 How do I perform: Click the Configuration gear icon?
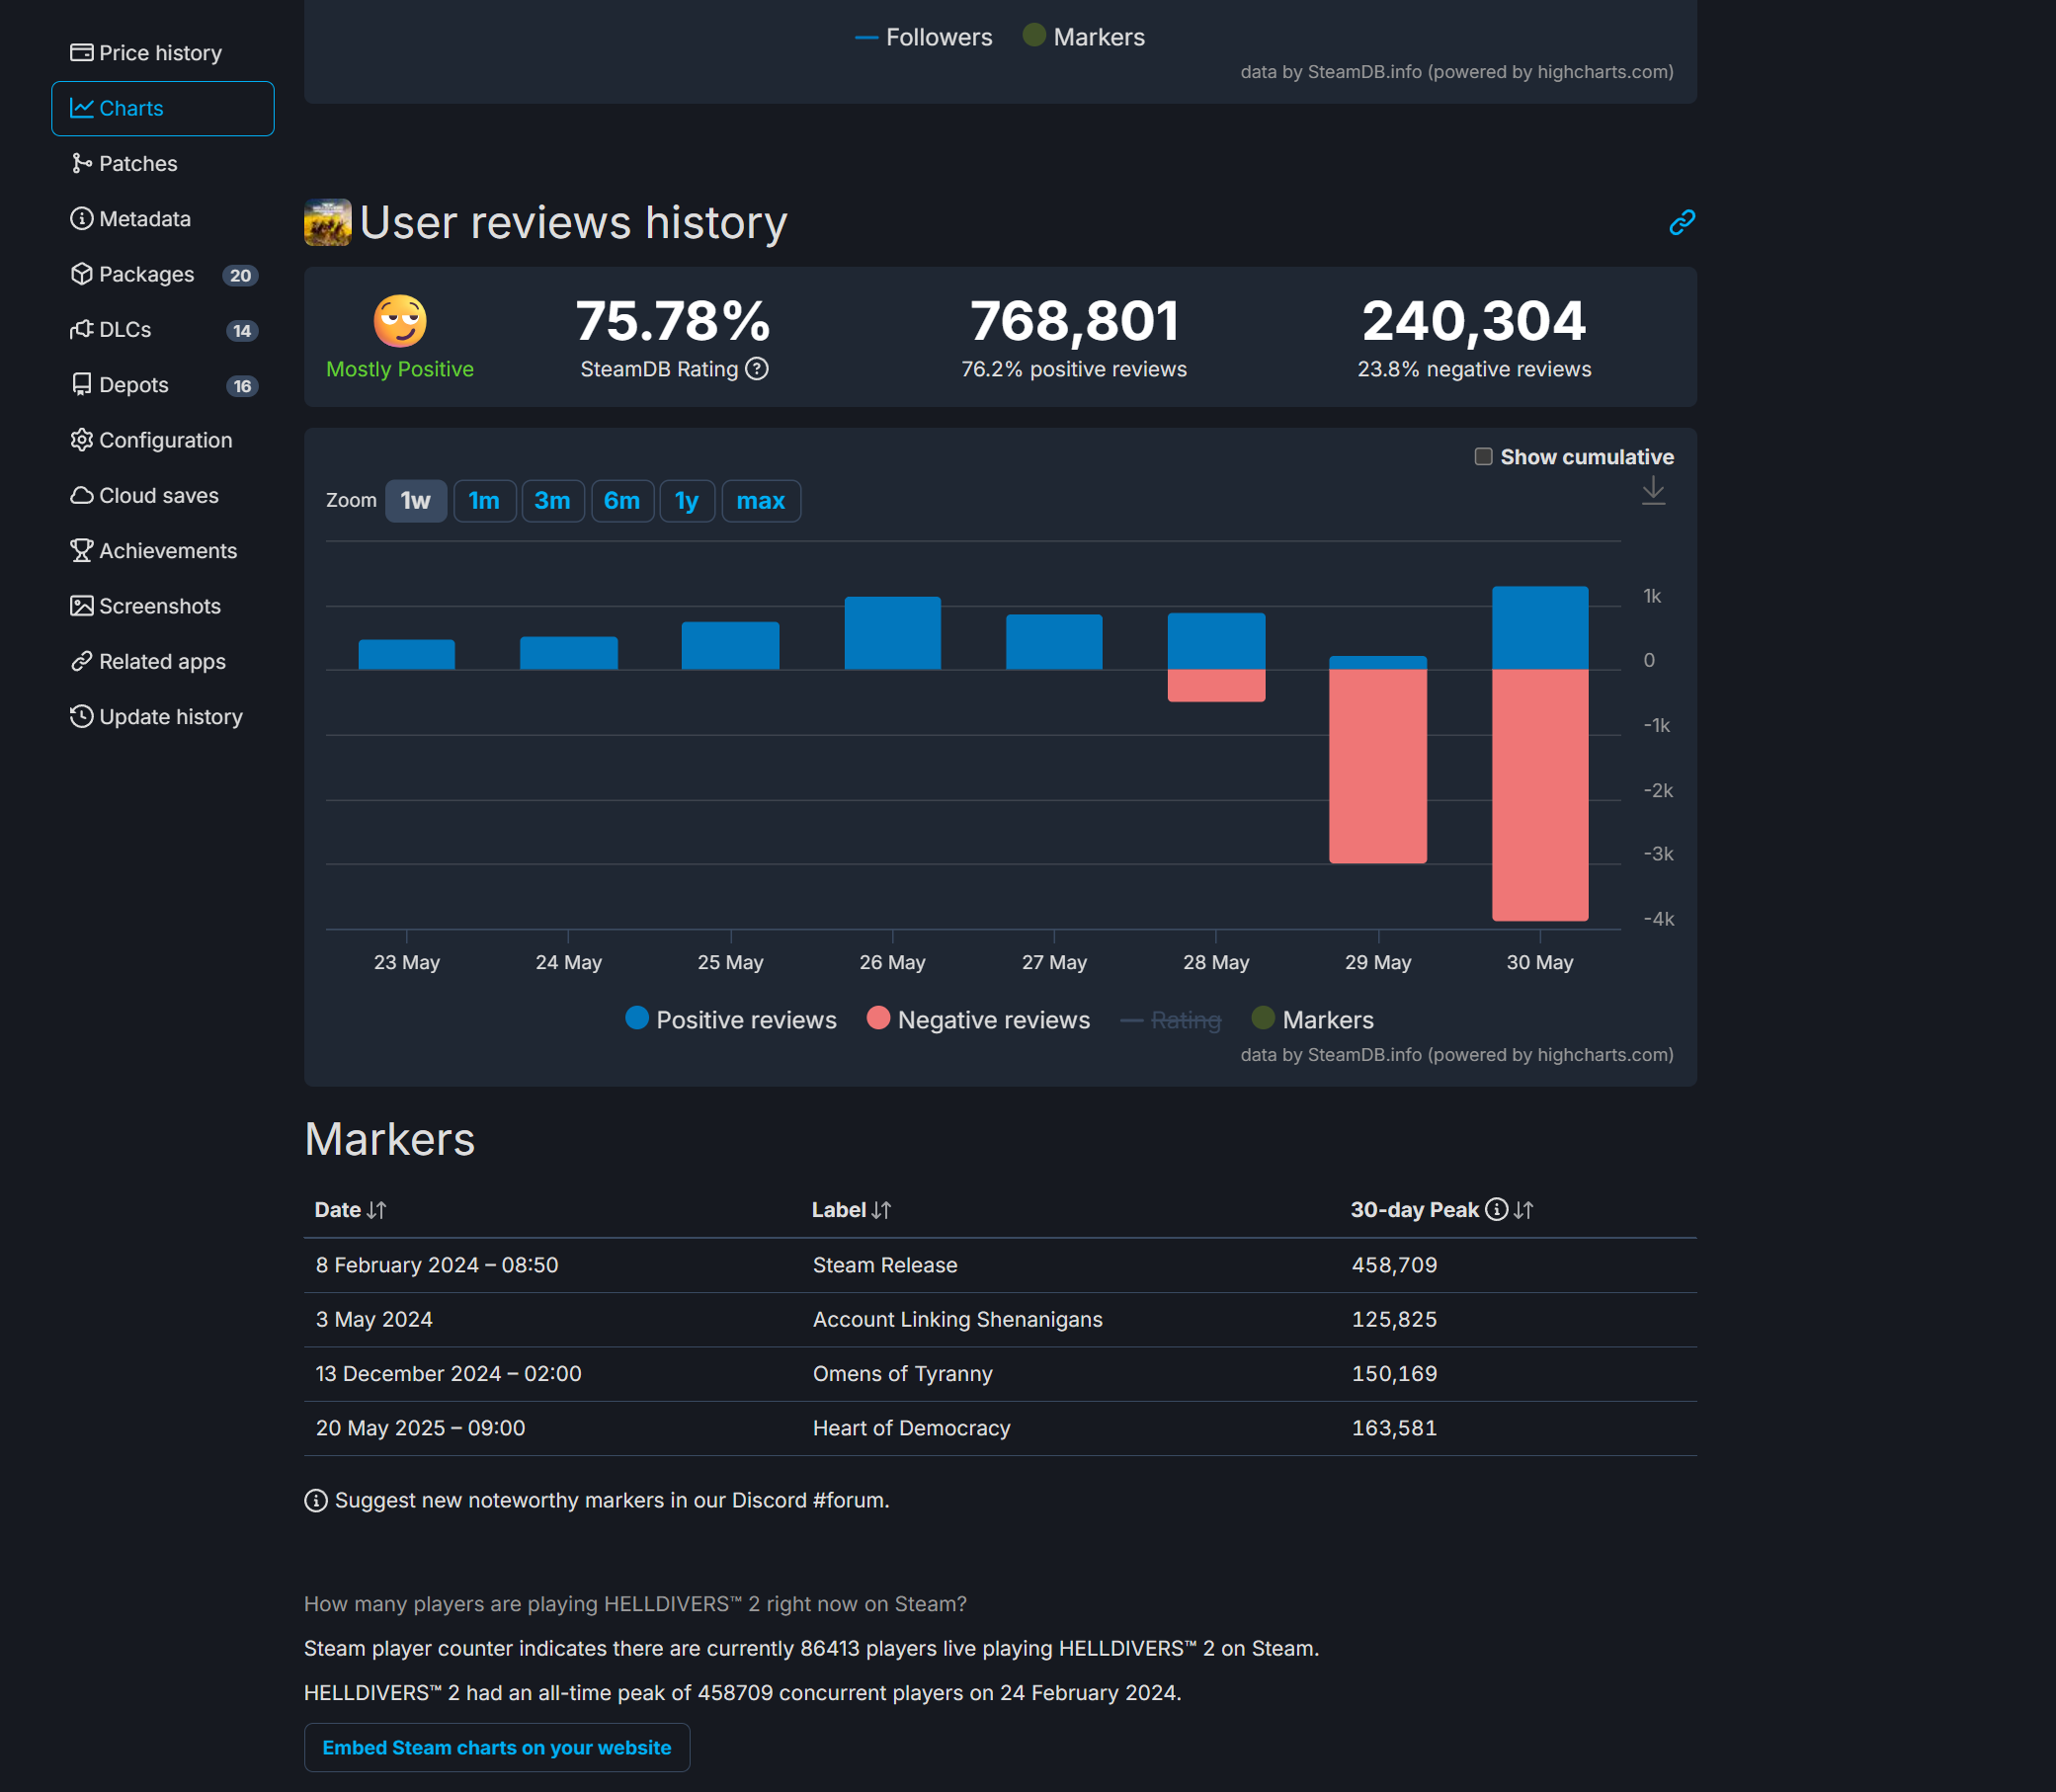coord(82,440)
